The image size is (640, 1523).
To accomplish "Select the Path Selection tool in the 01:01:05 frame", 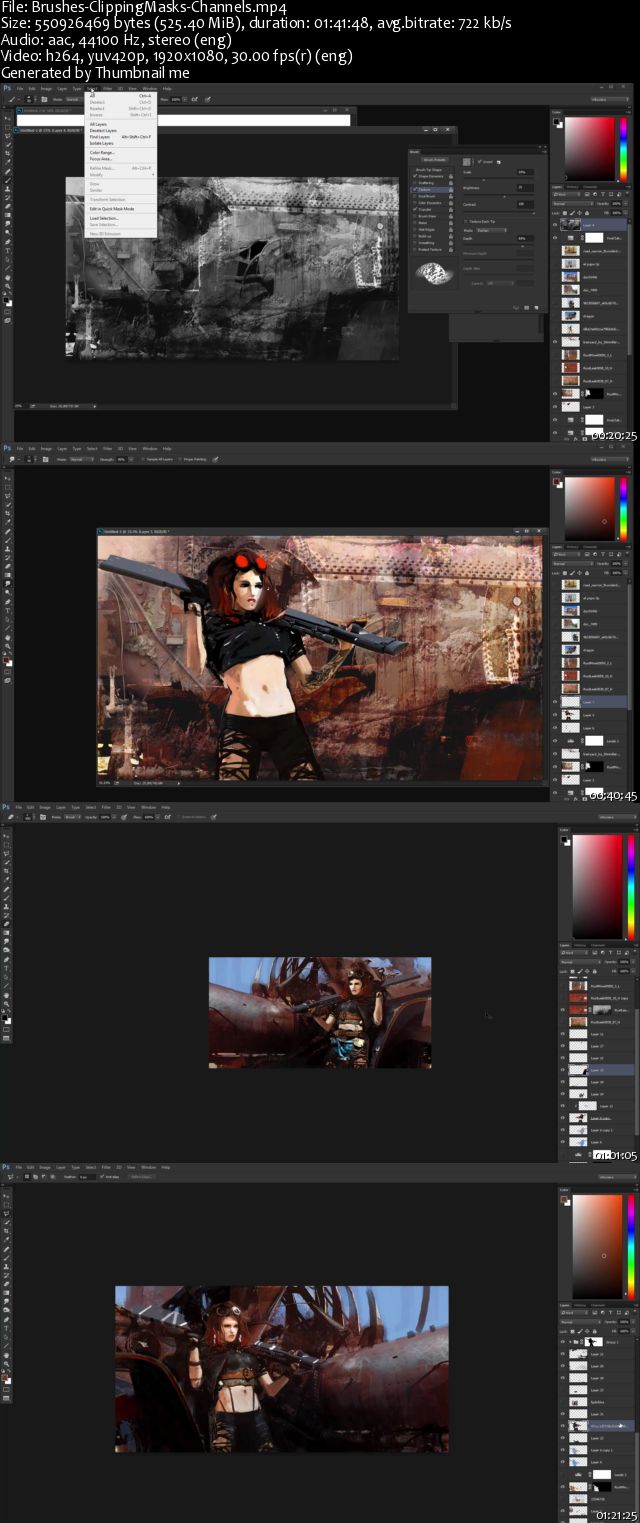I will (7, 979).
